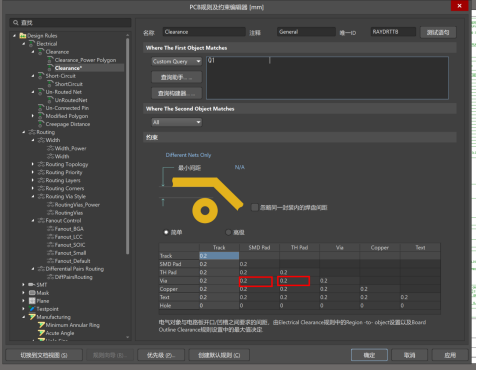This screenshot has width=477, height=371.
Task: Open the second object All dropdown
Action: point(177,122)
